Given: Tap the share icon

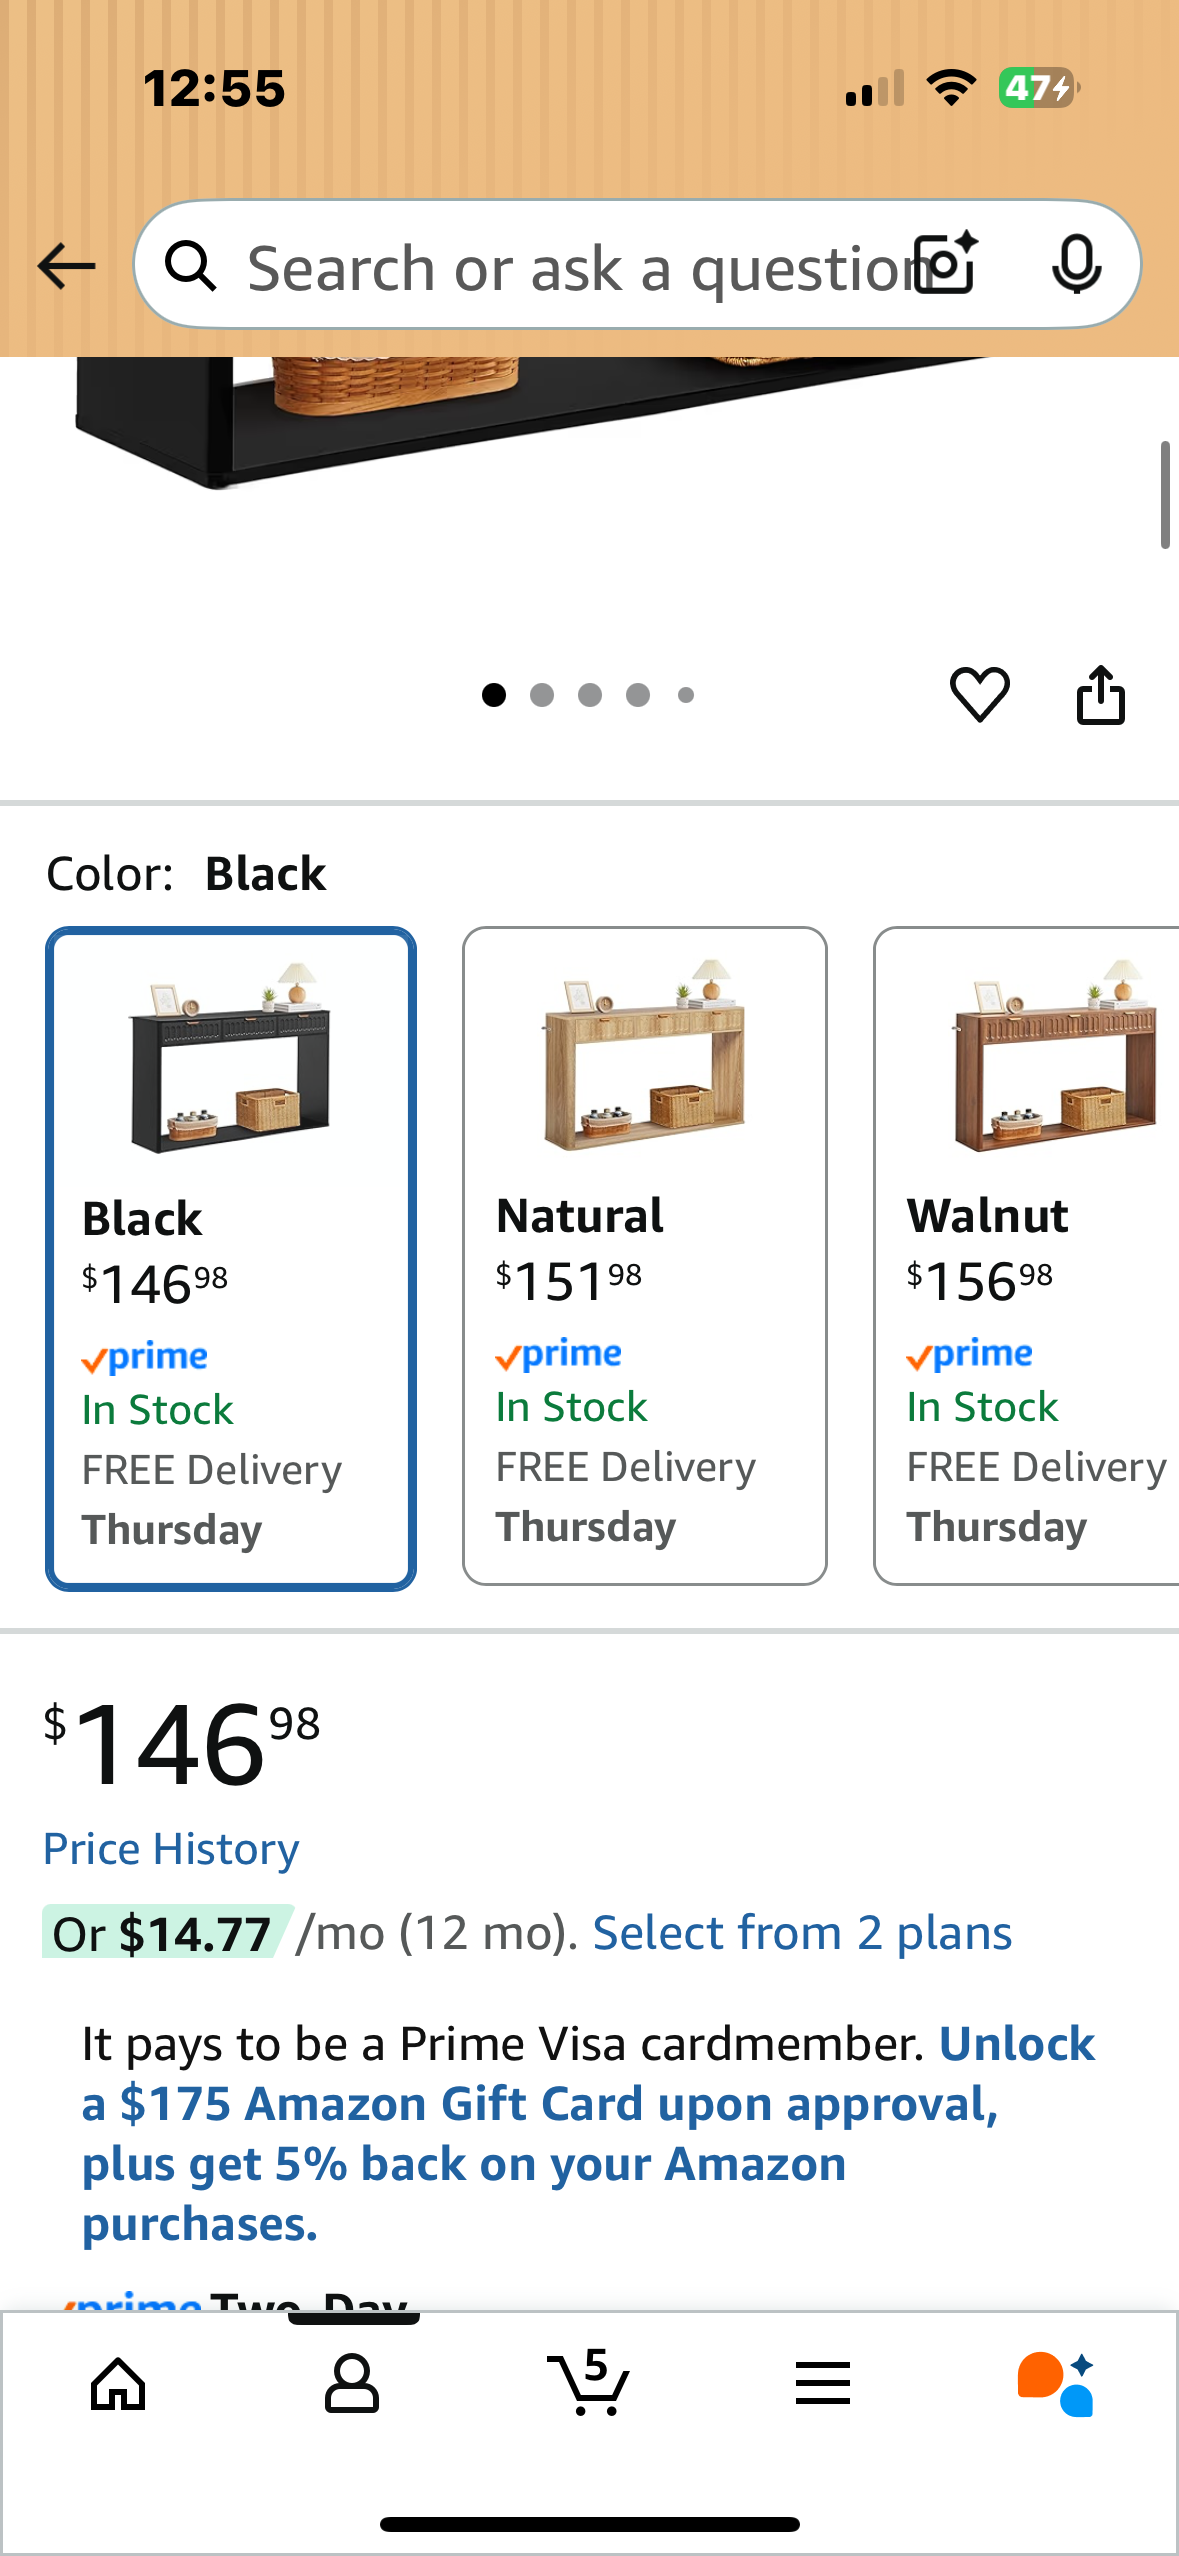Looking at the screenshot, I should (x=1100, y=694).
